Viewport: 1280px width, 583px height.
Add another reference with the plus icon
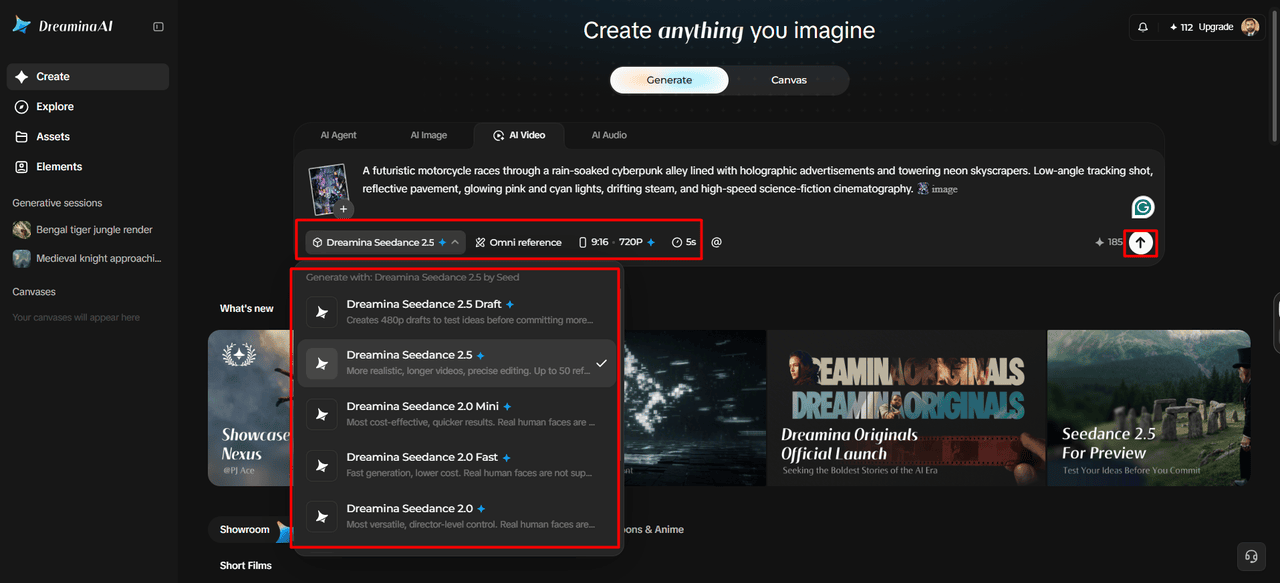343,209
